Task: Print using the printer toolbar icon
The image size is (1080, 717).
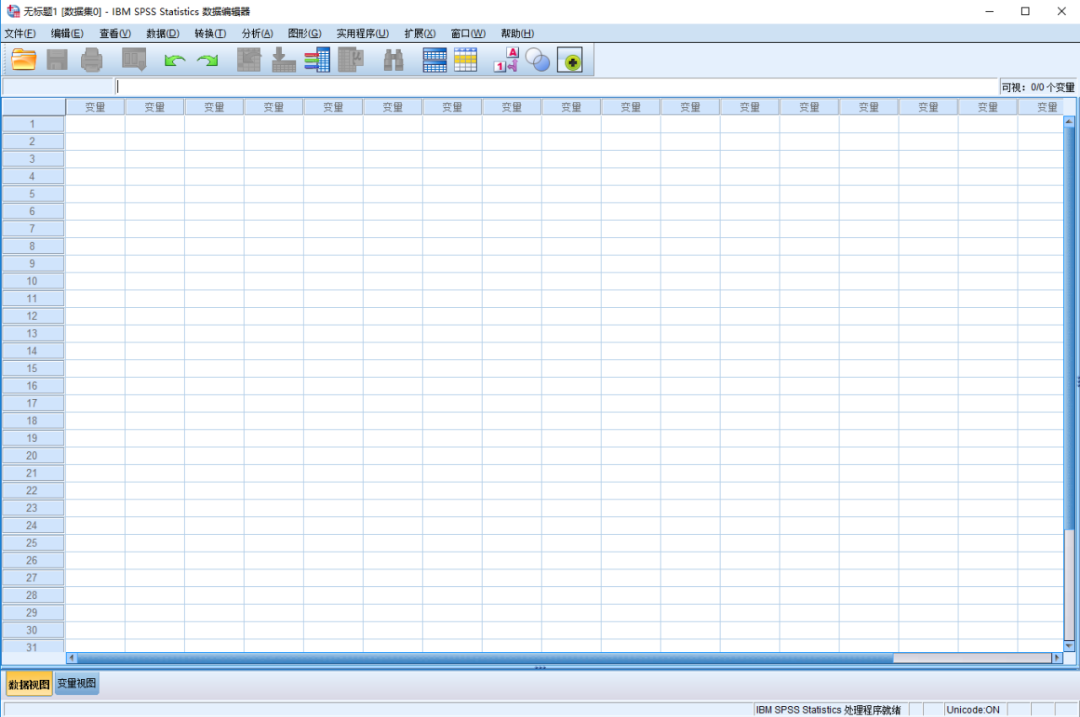Action: 92,60
